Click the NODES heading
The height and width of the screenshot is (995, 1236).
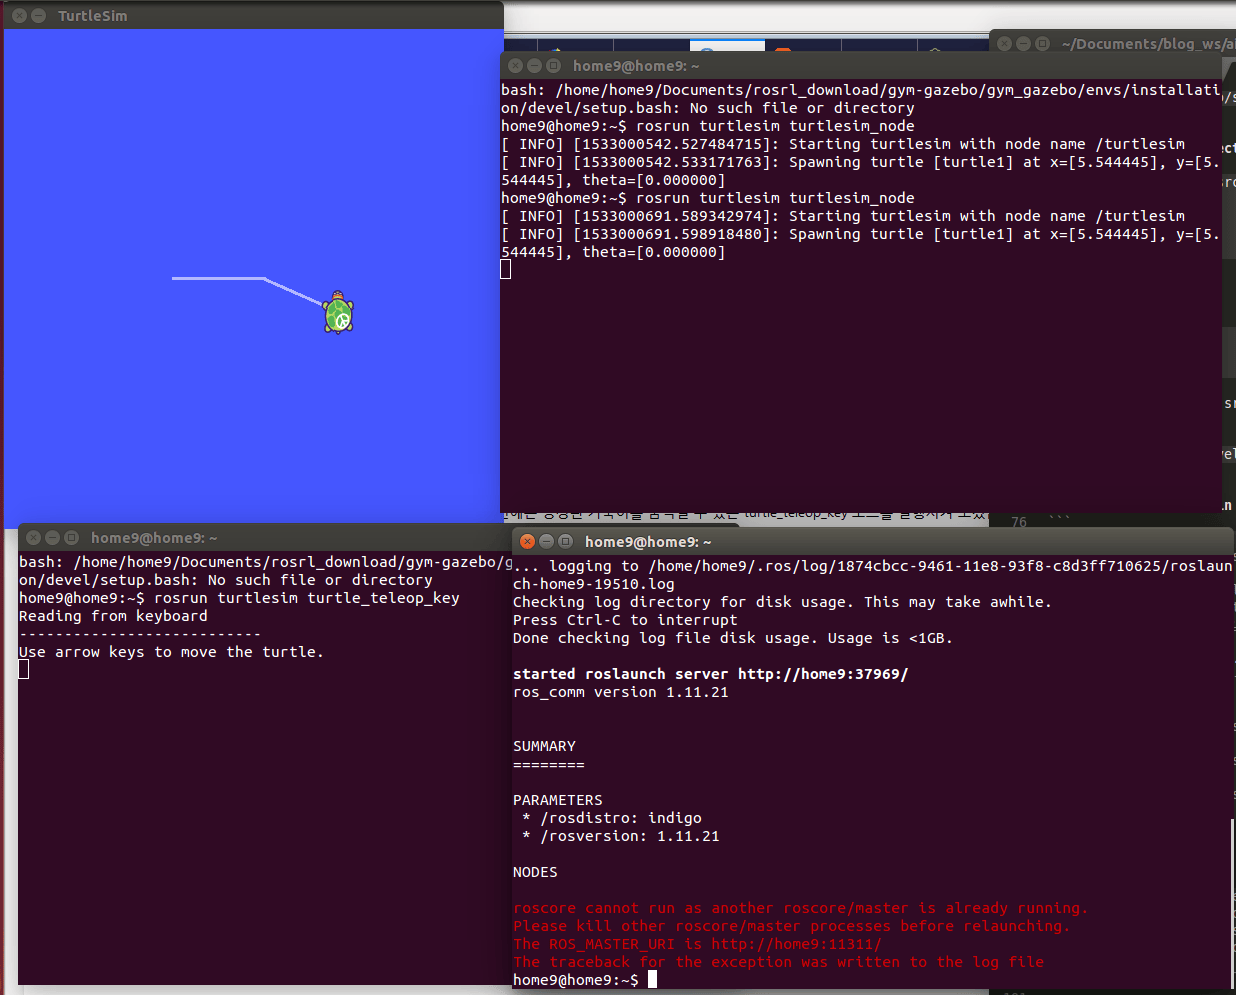(535, 872)
